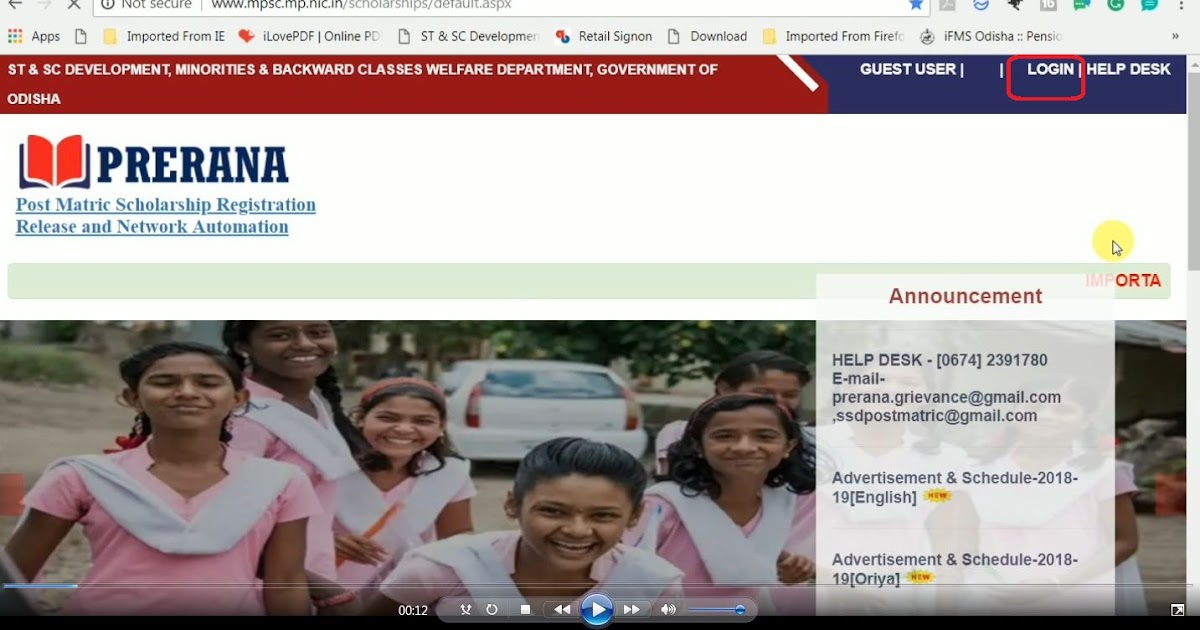The image size is (1200, 630).
Task: Click the department title header text
Action: (x=363, y=84)
